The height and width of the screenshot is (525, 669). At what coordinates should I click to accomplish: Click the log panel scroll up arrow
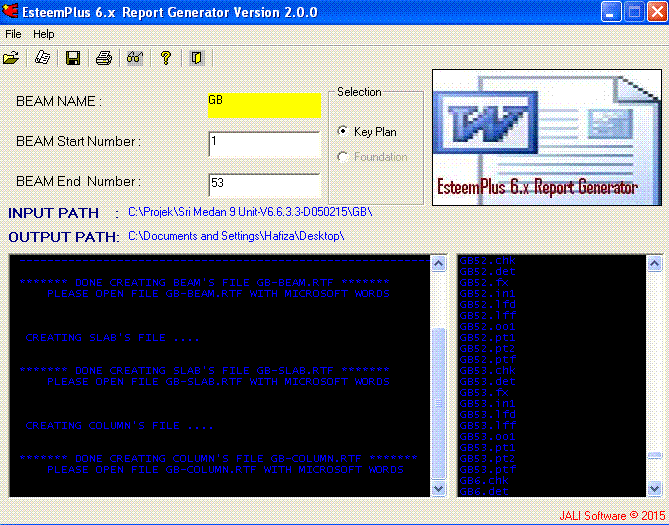tap(439, 263)
